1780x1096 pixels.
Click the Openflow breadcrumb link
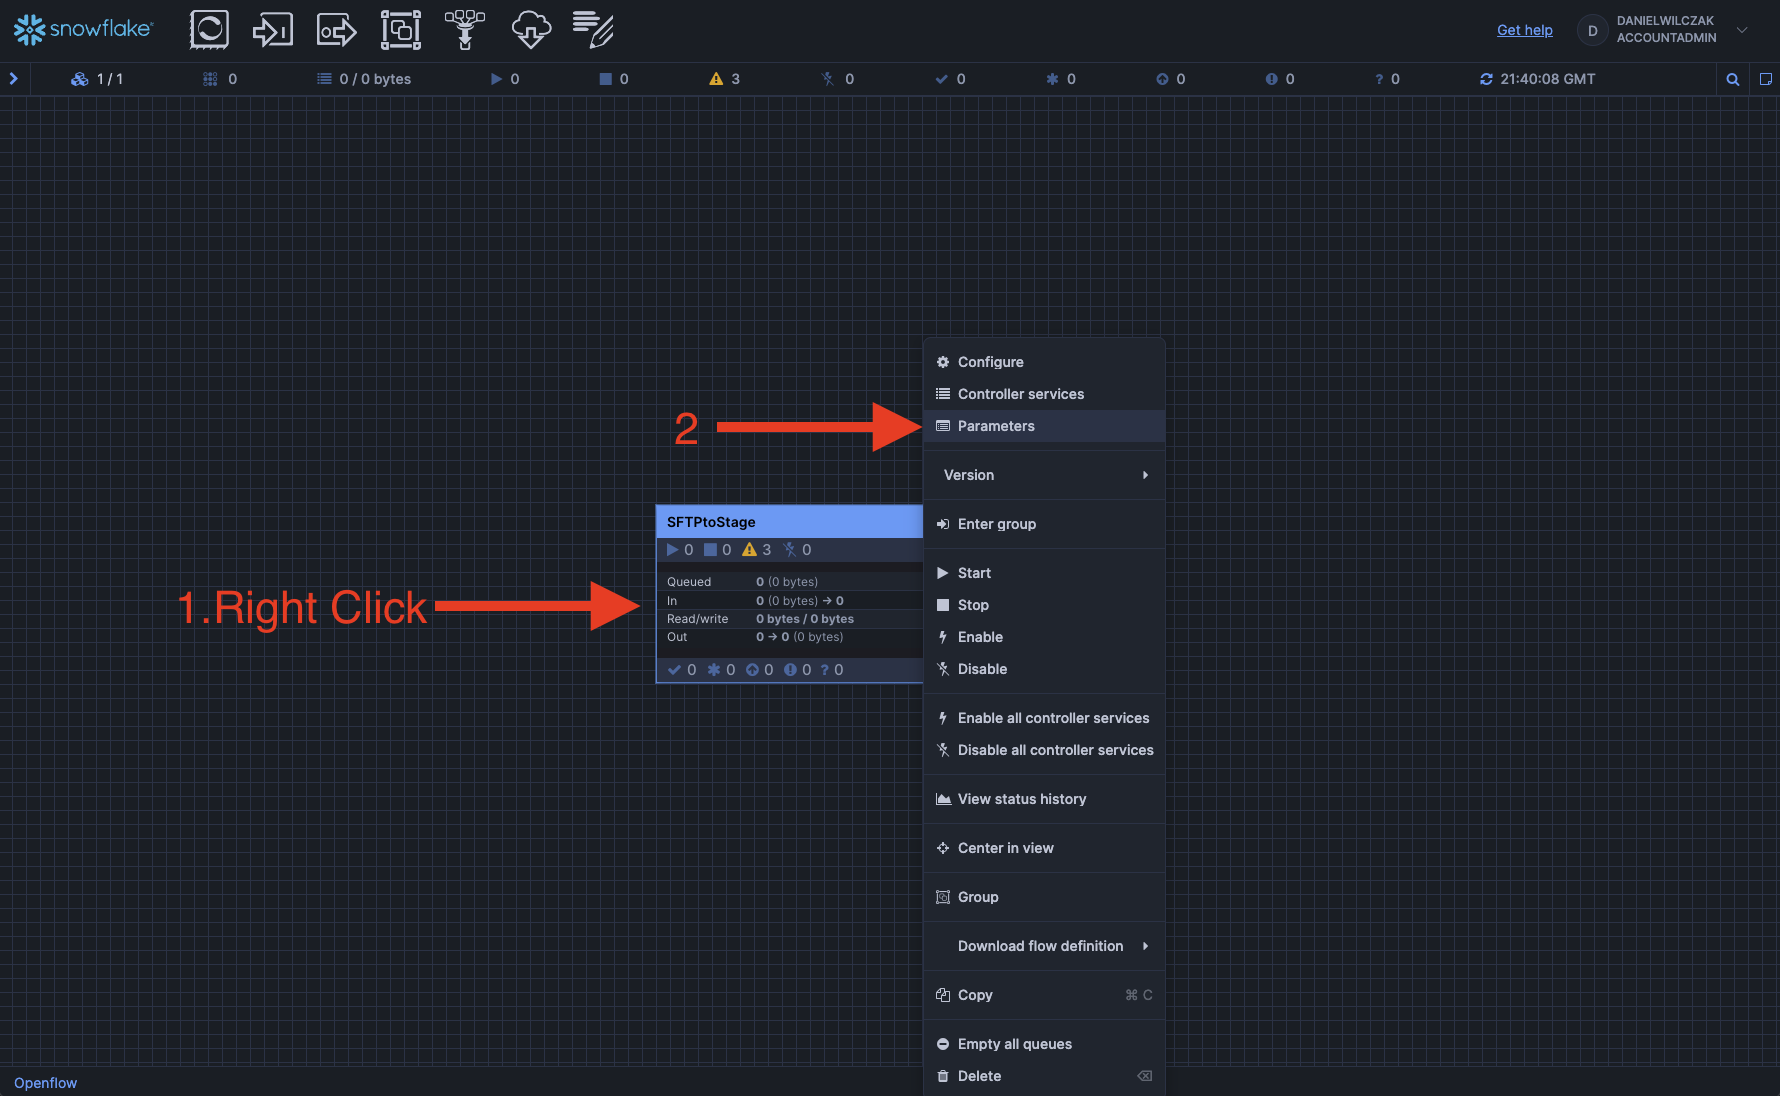click(45, 1083)
